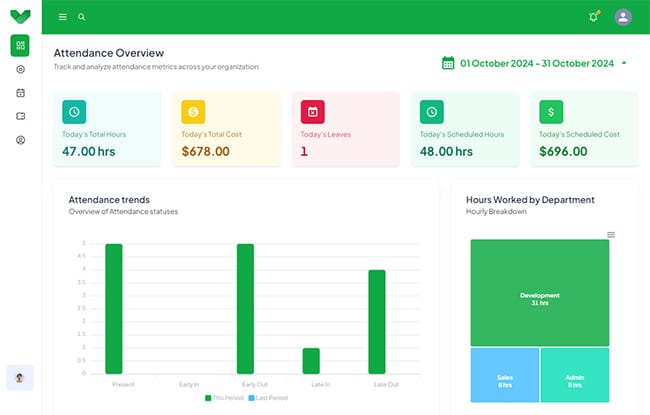
Task: Click the green app logo
Action: pos(20,17)
